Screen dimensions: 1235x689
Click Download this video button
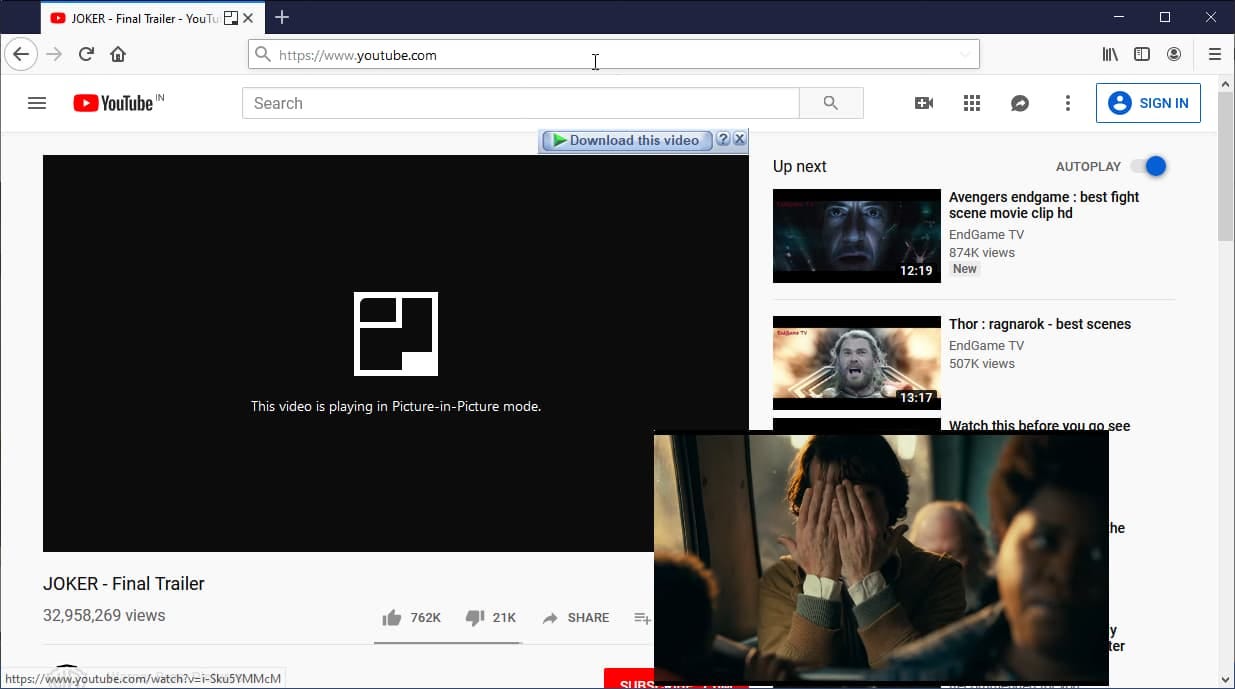pyautogui.click(x=626, y=140)
